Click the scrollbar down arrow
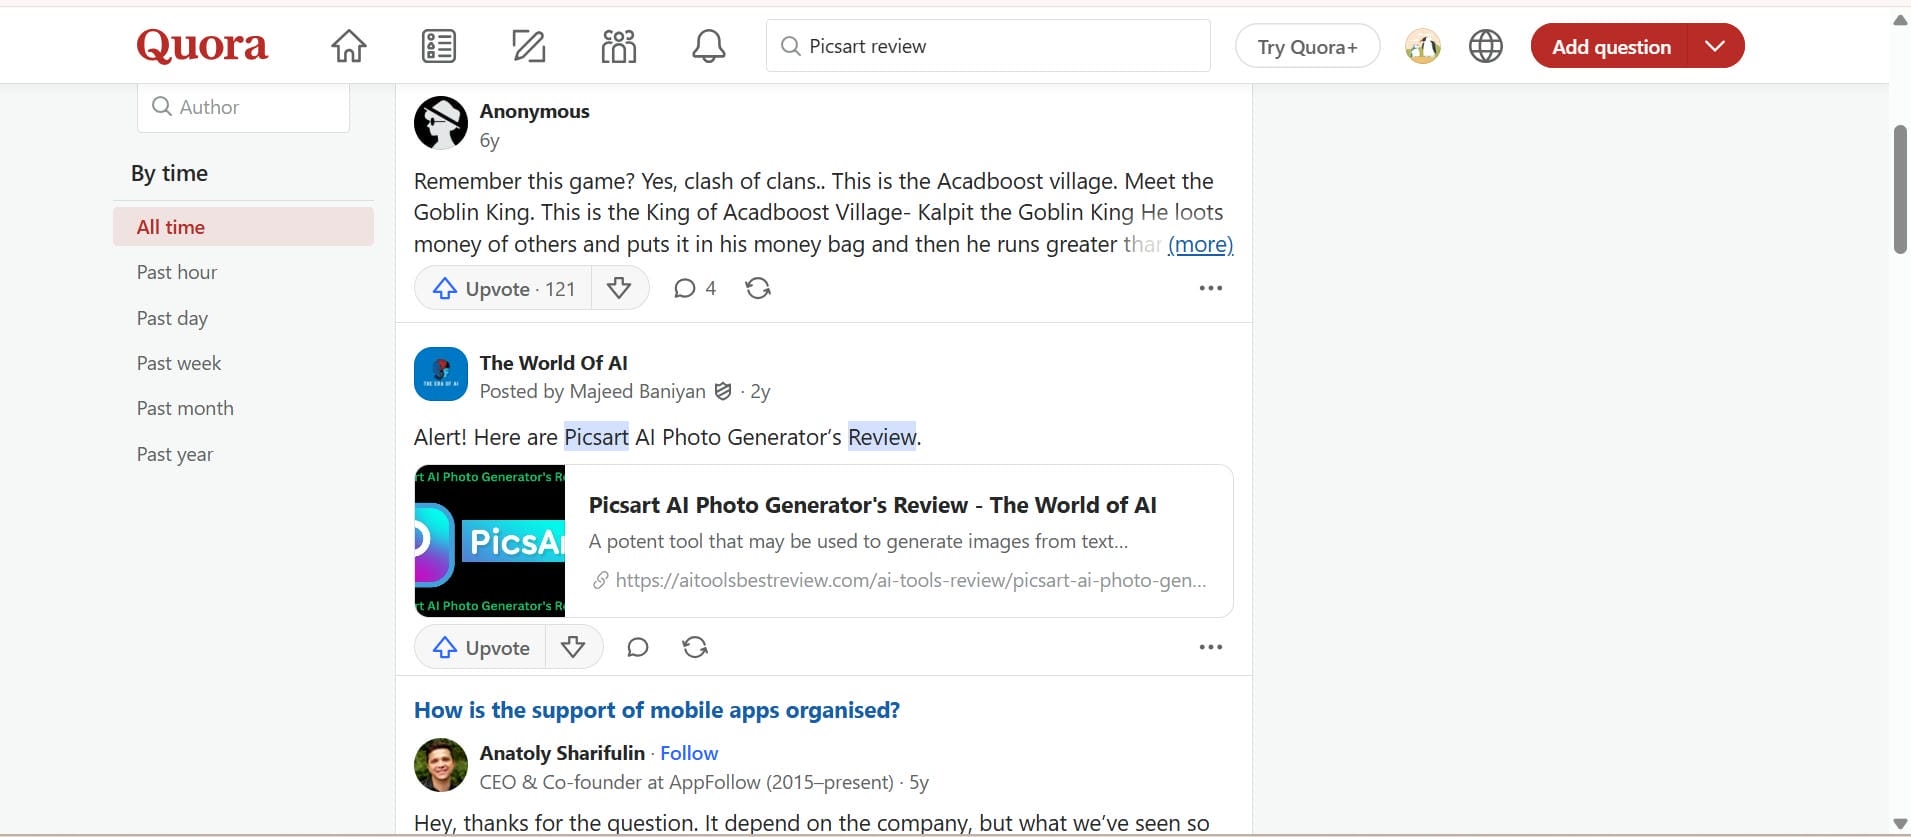 tap(1900, 824)
